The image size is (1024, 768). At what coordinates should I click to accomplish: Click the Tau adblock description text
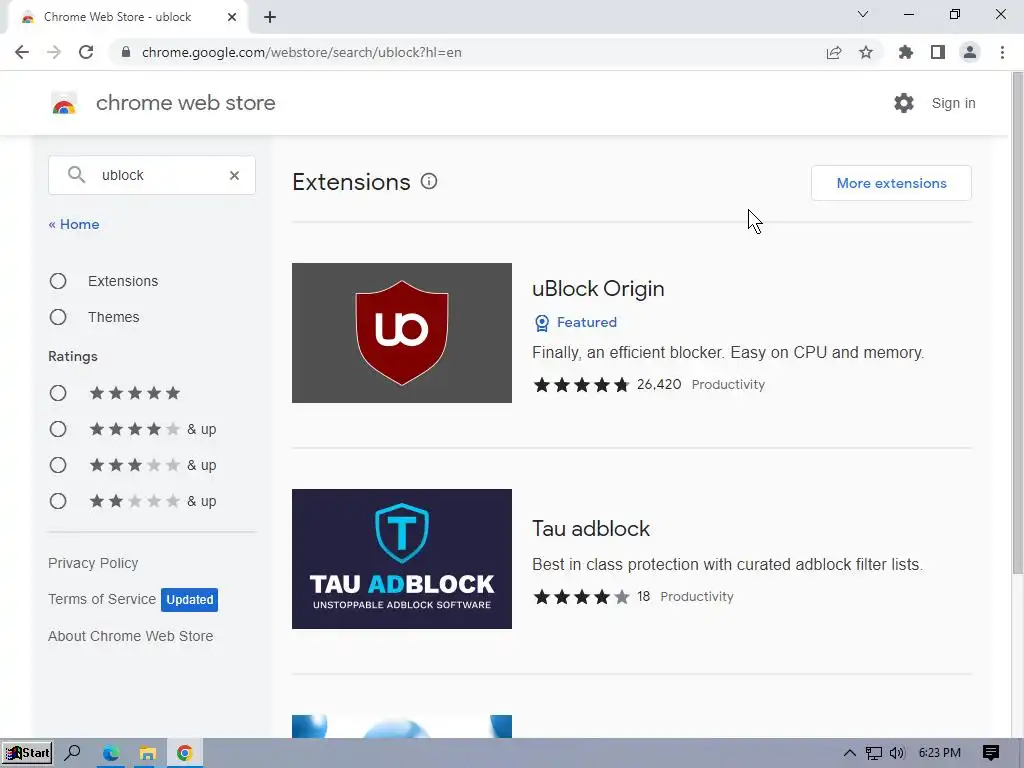(728, 564)
